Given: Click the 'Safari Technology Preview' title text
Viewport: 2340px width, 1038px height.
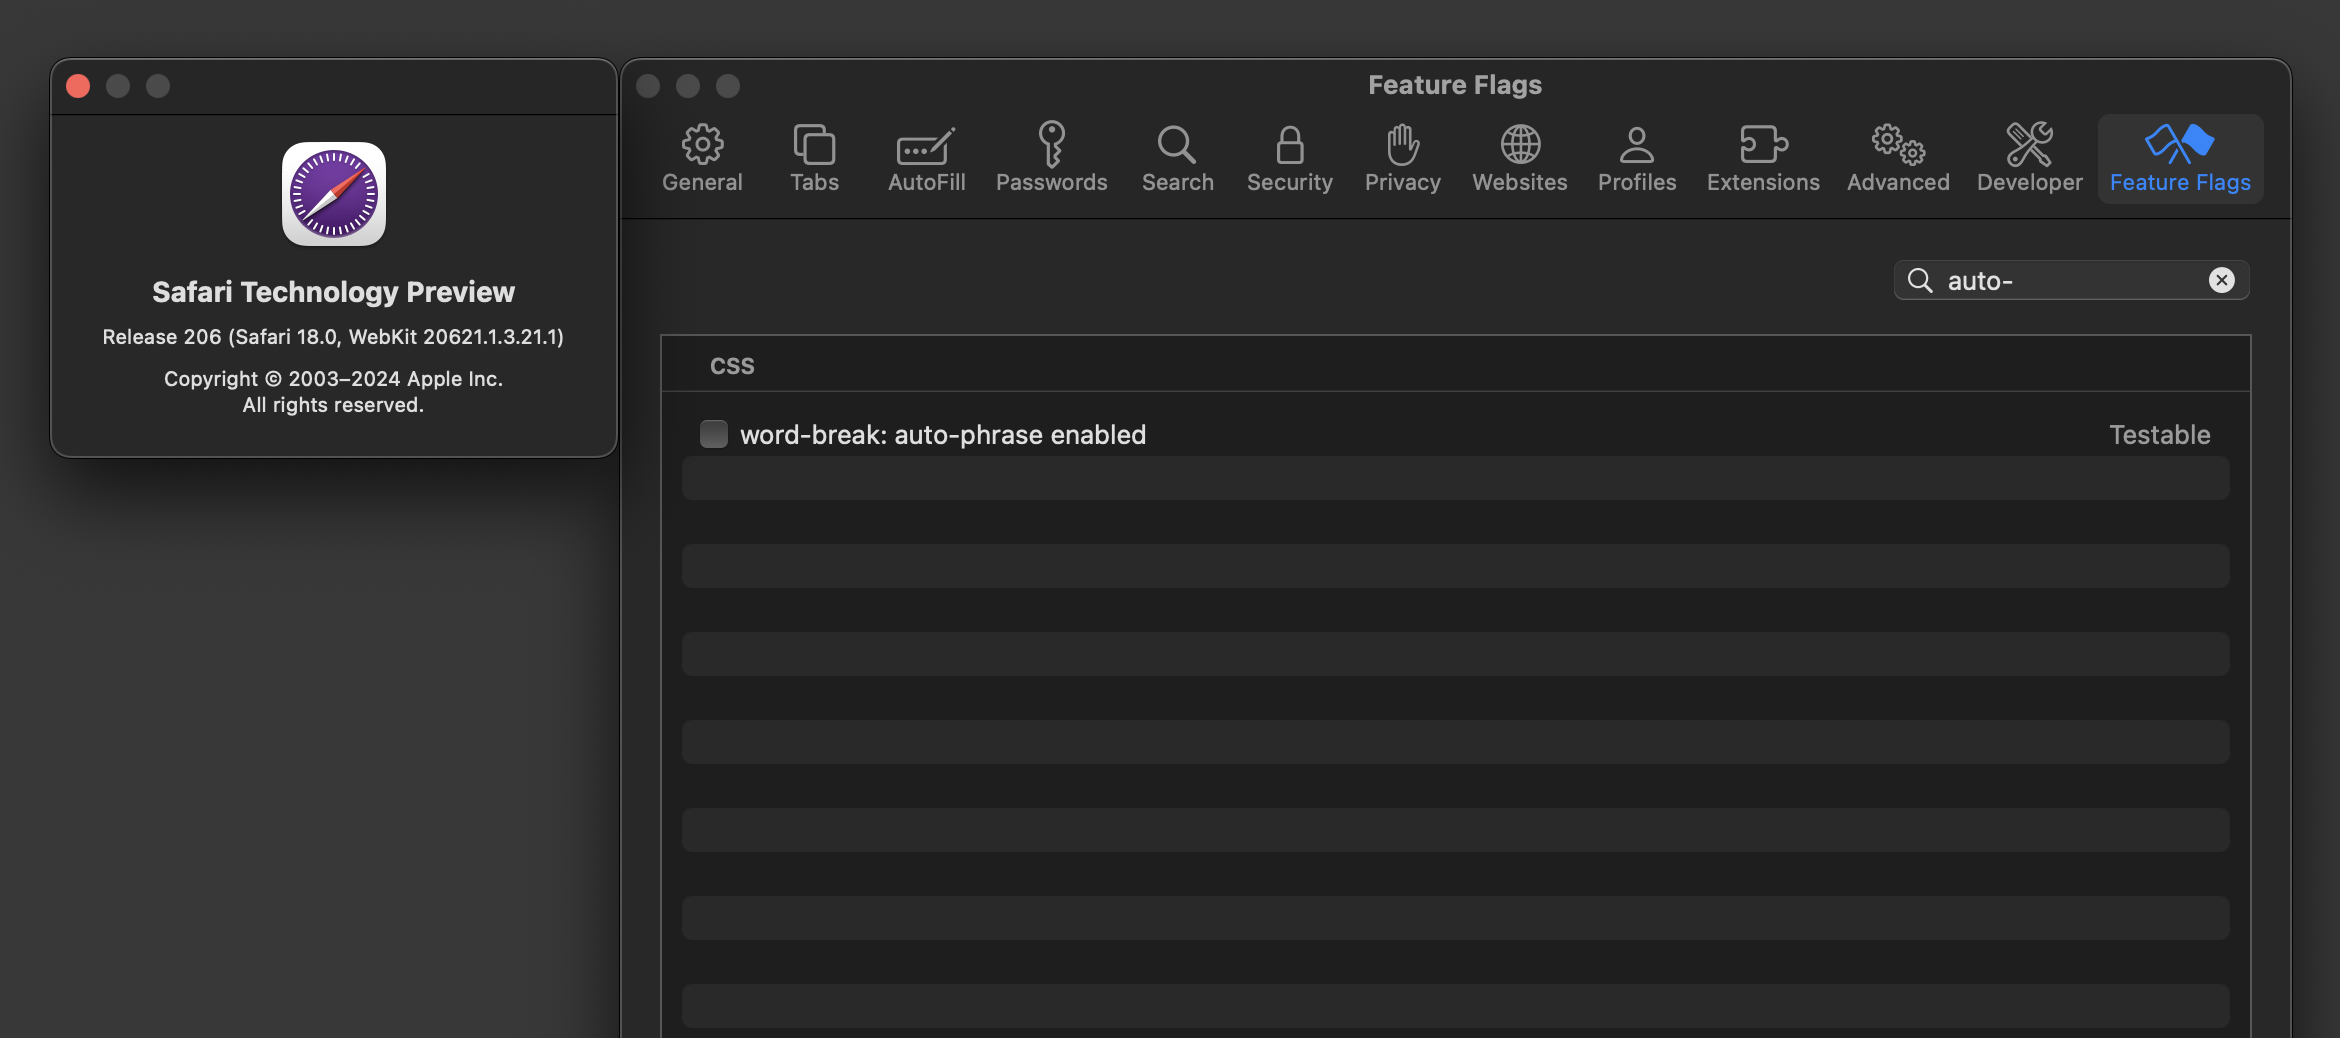Looking at the screenshot, I should pyautogui.click(x=333, y=291).
